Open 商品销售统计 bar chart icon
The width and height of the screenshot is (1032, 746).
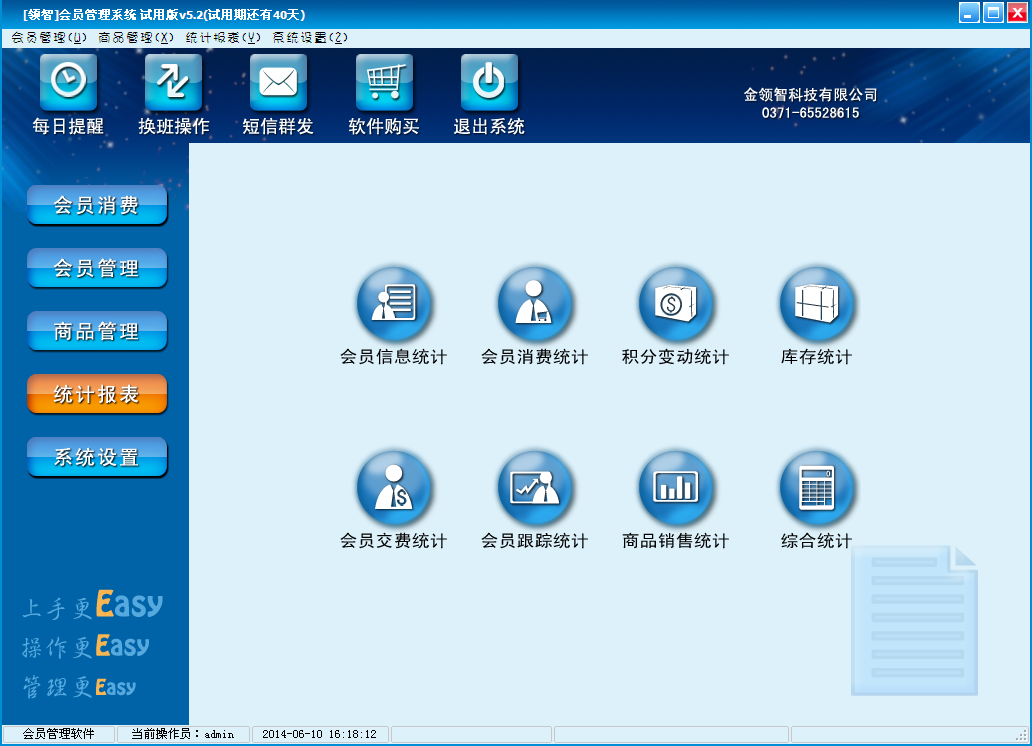[676, 488]
